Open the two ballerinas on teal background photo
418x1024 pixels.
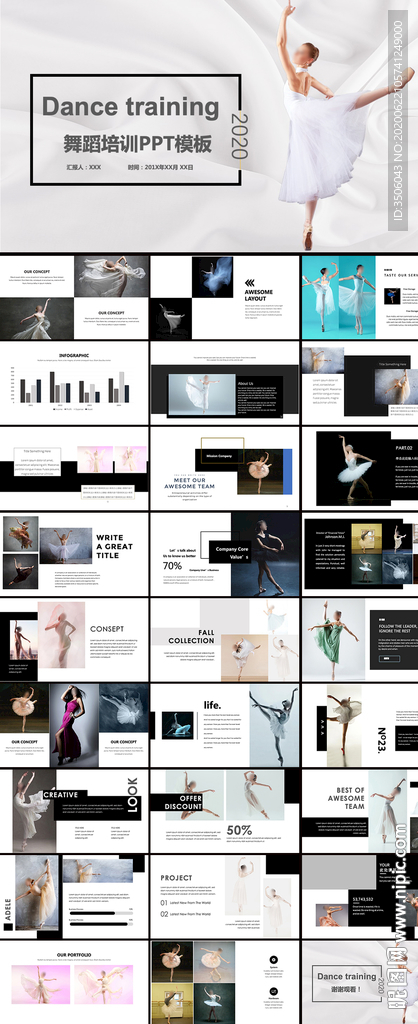coord(338,295)
